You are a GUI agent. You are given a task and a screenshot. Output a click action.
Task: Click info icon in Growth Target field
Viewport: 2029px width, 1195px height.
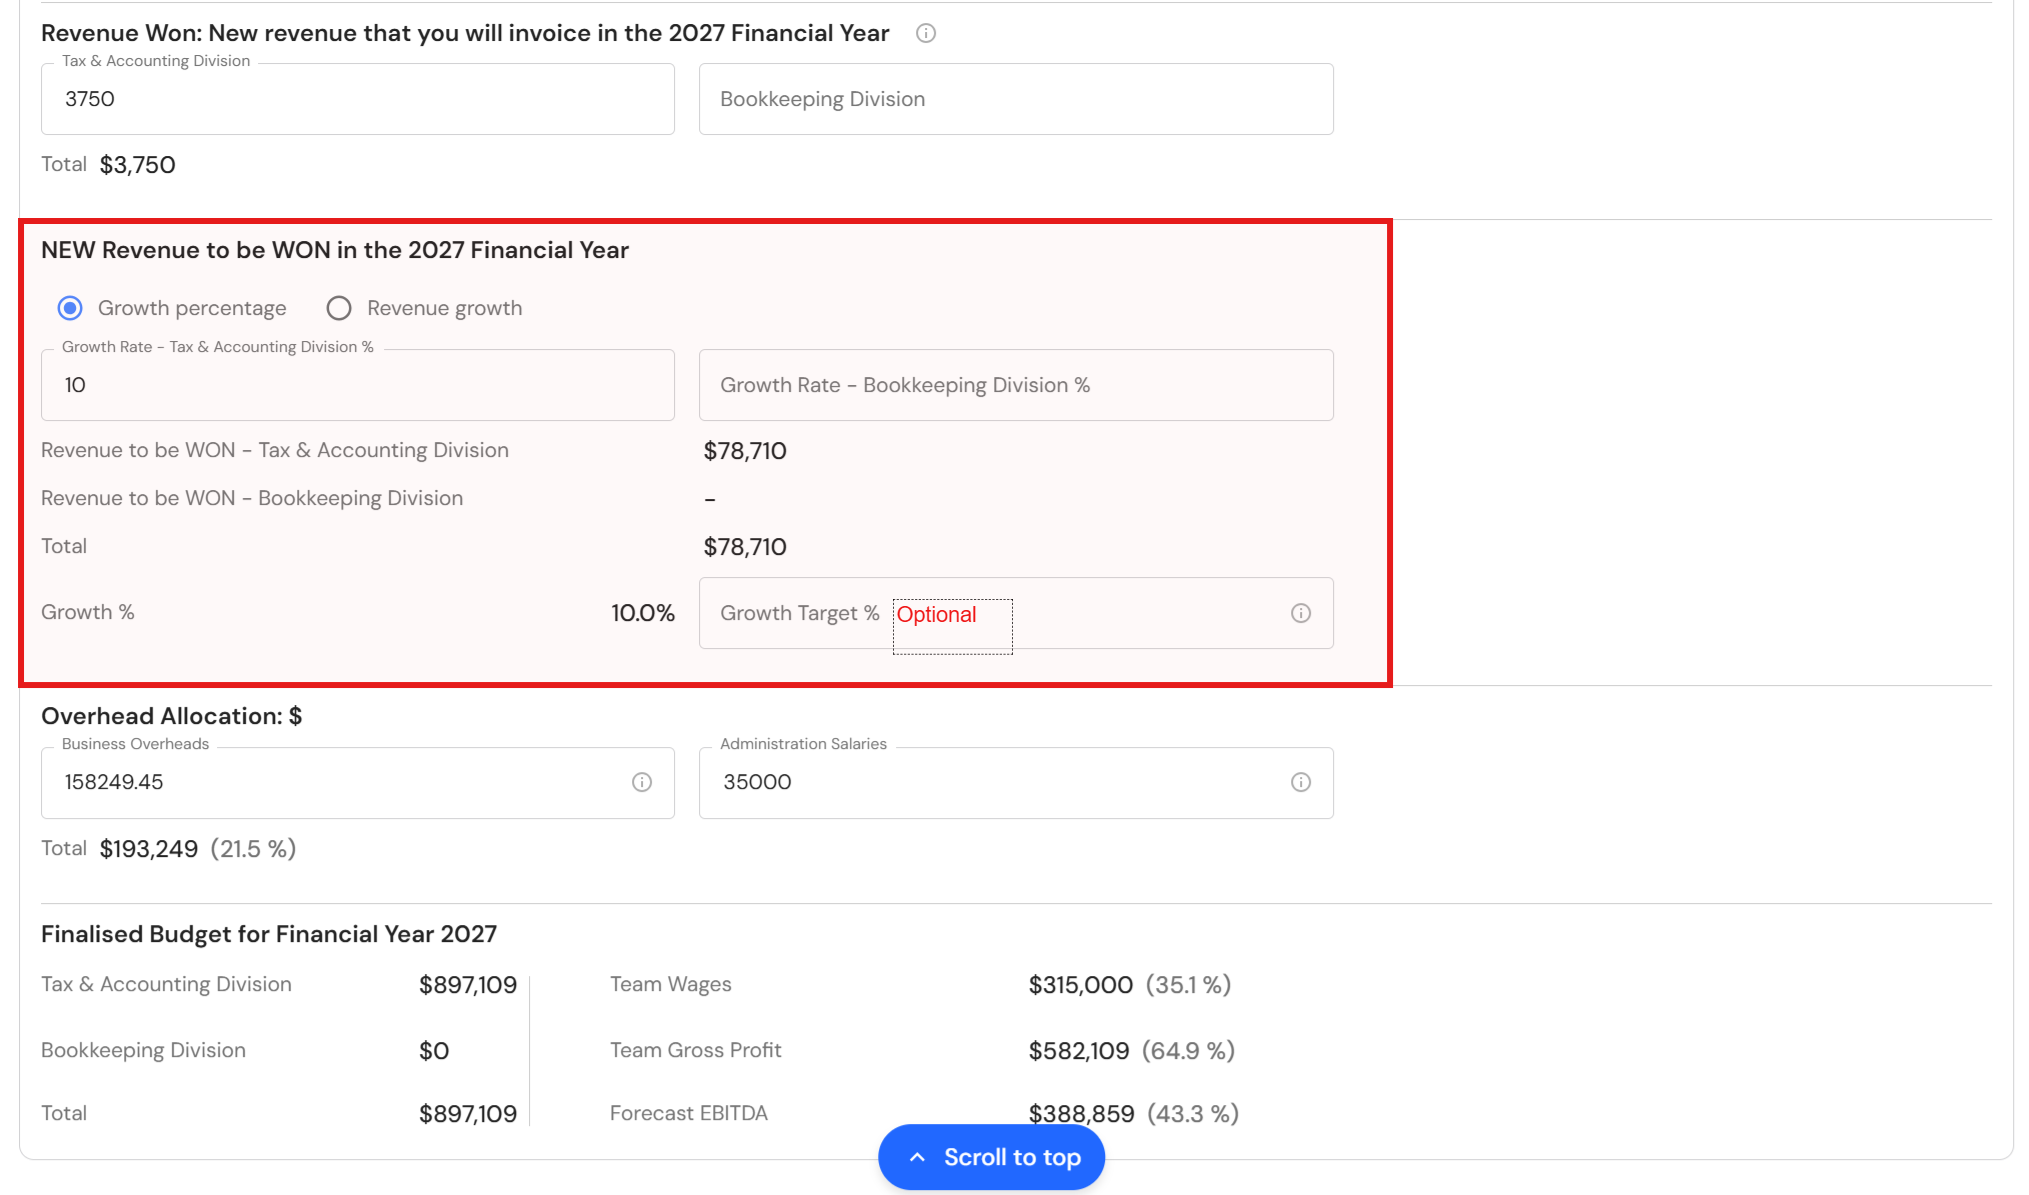(x=1300, y=613)
